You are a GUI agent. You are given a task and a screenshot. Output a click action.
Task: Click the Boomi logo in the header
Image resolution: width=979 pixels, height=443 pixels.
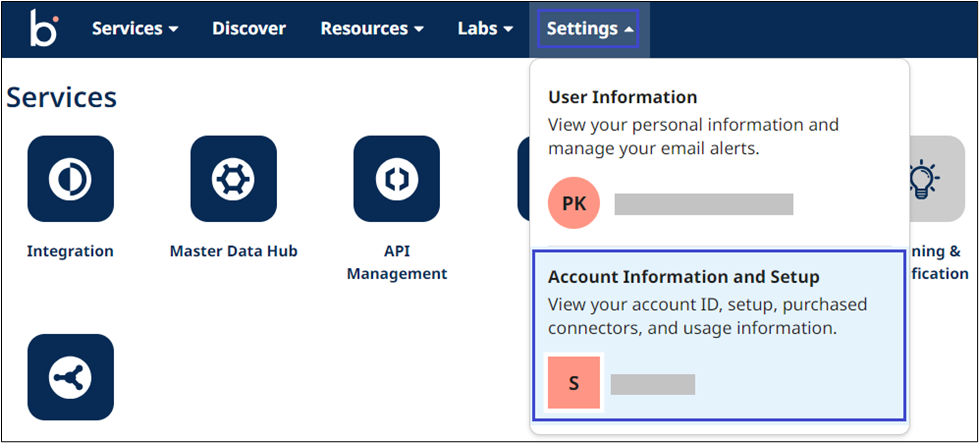(x=43, y=29)
